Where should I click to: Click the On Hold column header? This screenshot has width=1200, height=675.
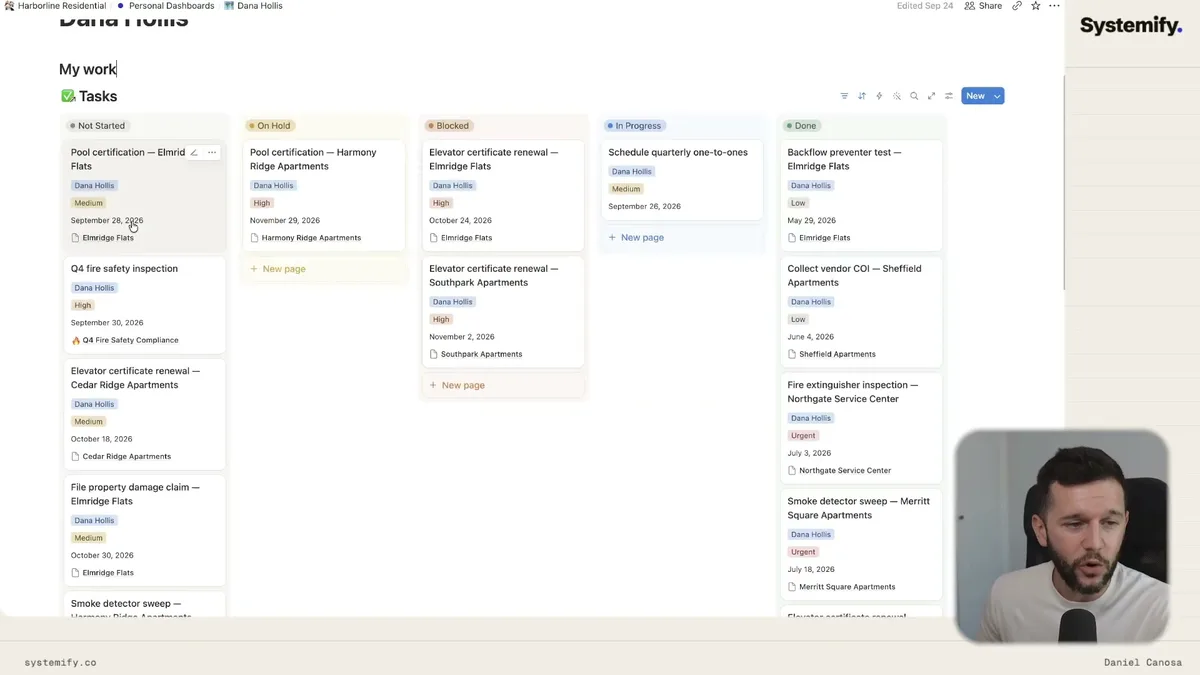coord(270,126)
